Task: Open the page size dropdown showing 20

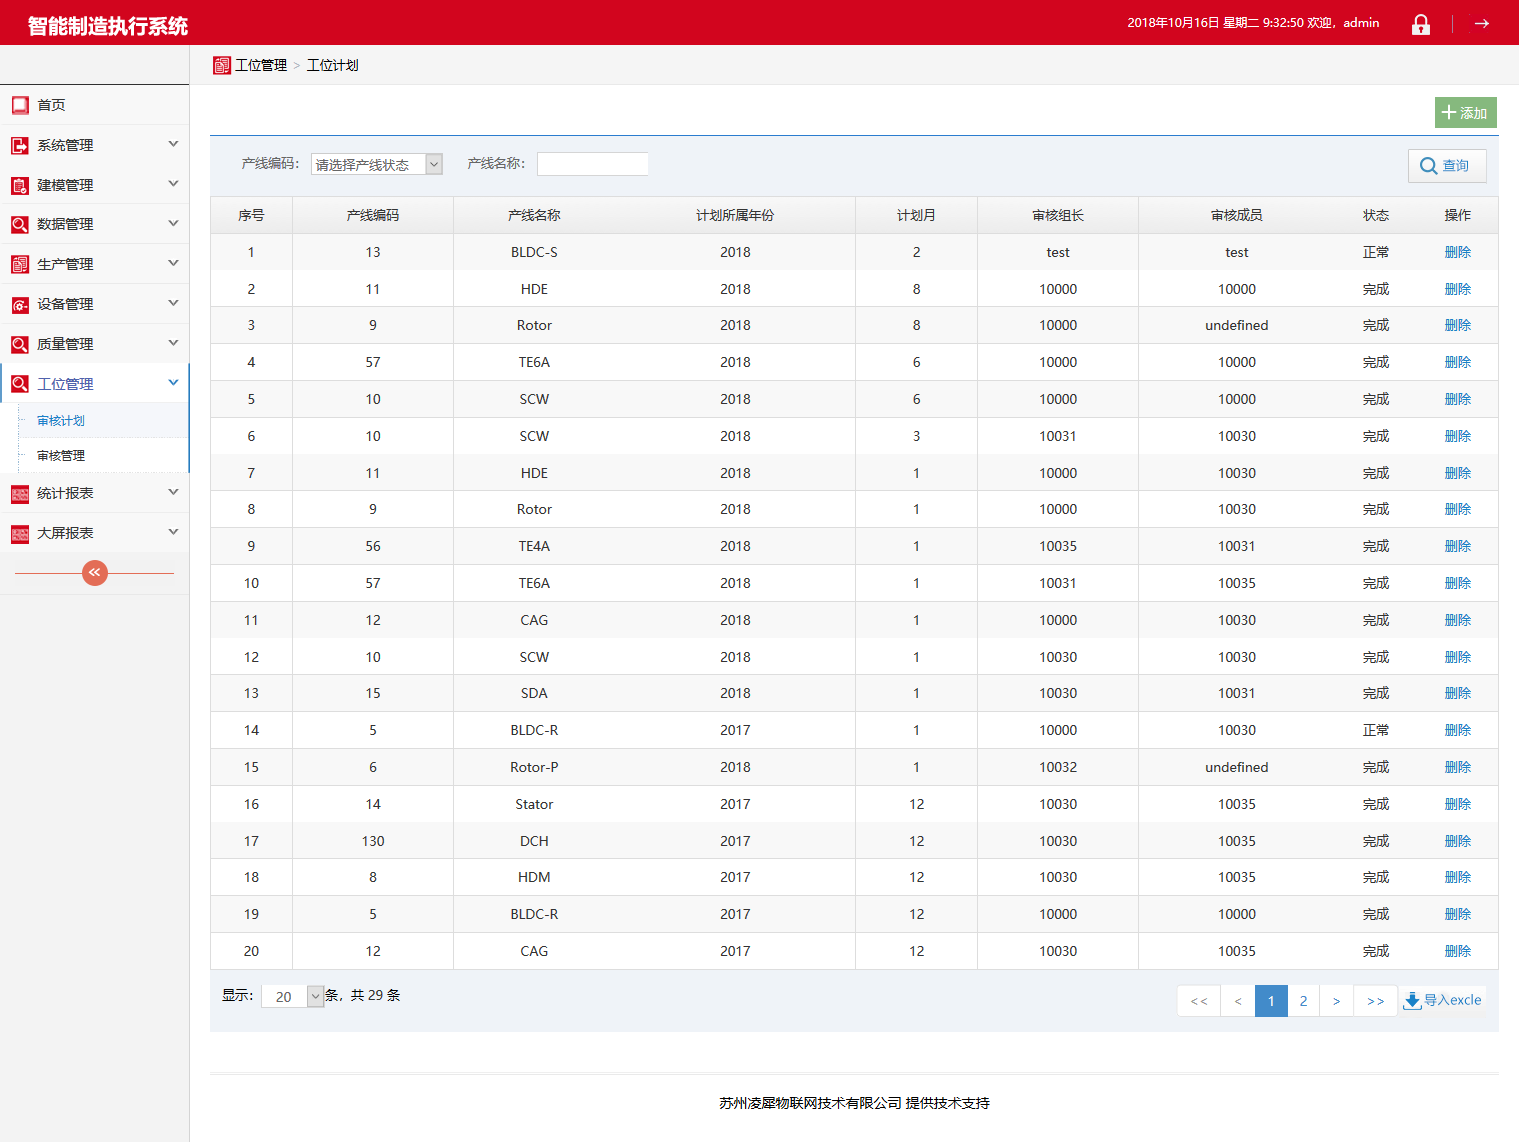Action: point(292,996)
